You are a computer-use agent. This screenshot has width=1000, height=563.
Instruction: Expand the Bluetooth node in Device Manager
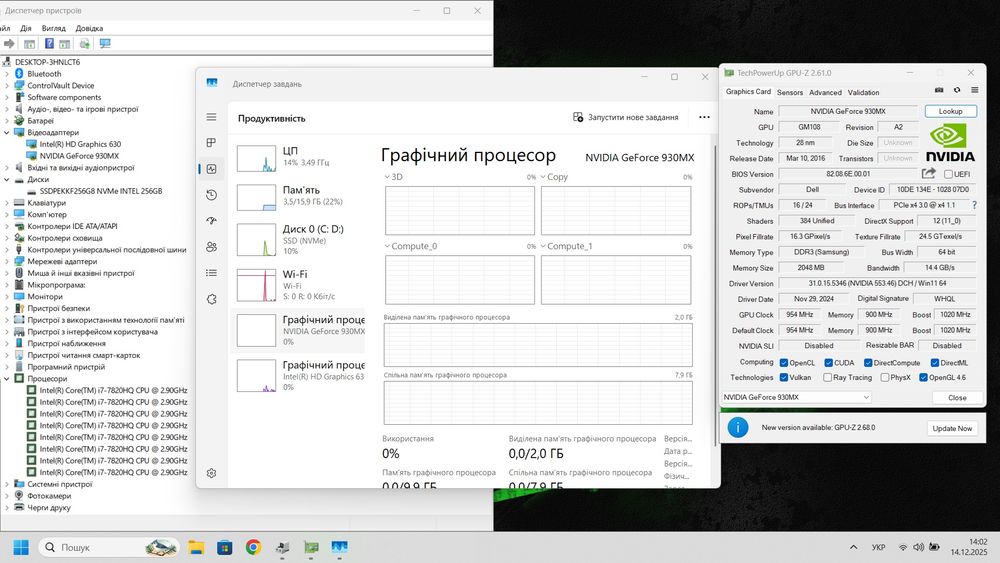click(x=7, y=74)
